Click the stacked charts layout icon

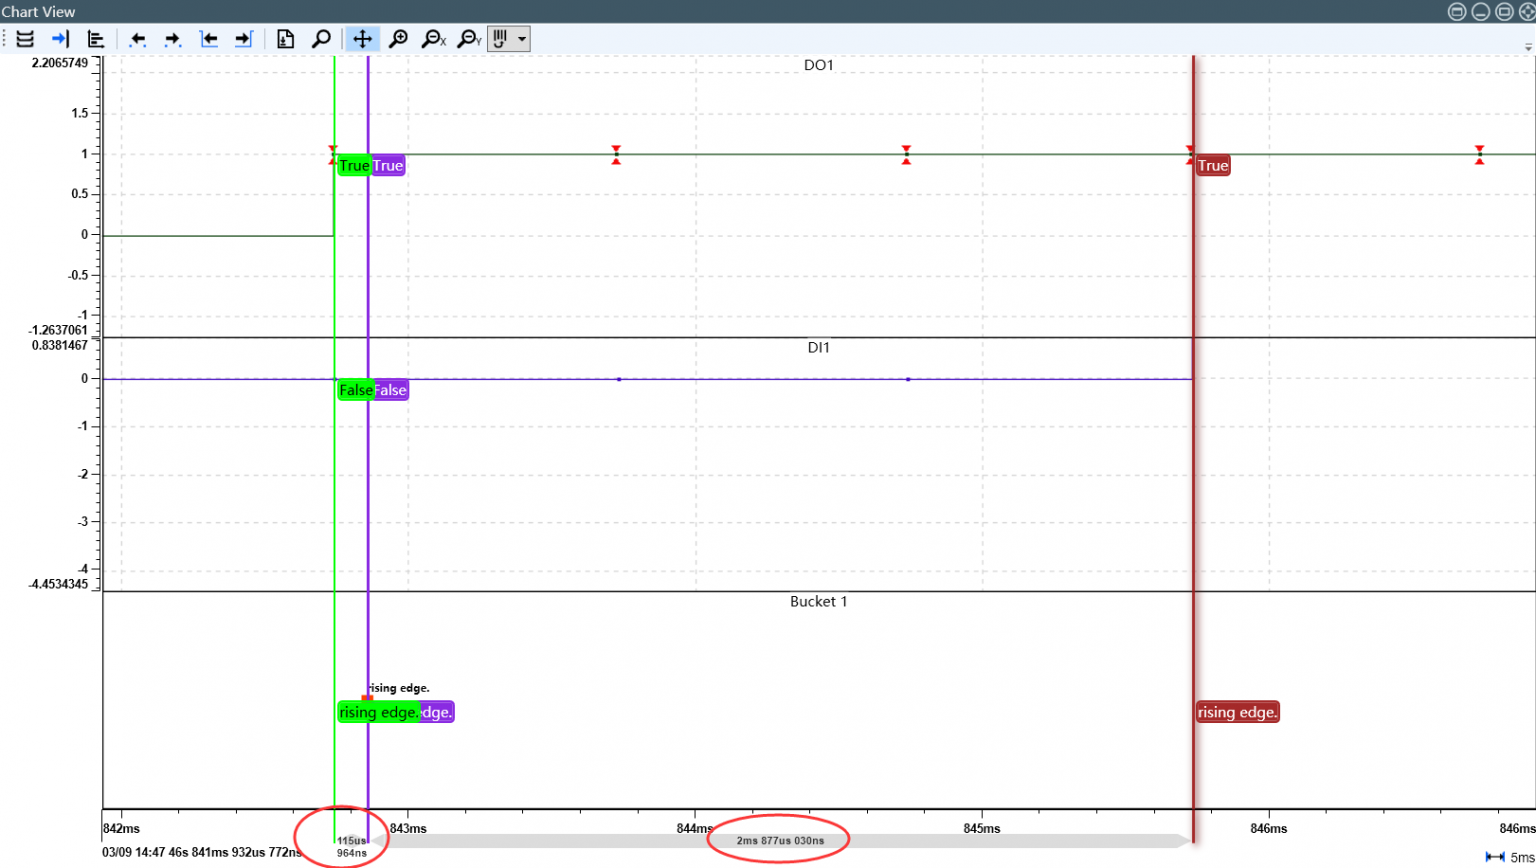click(25, 39)
